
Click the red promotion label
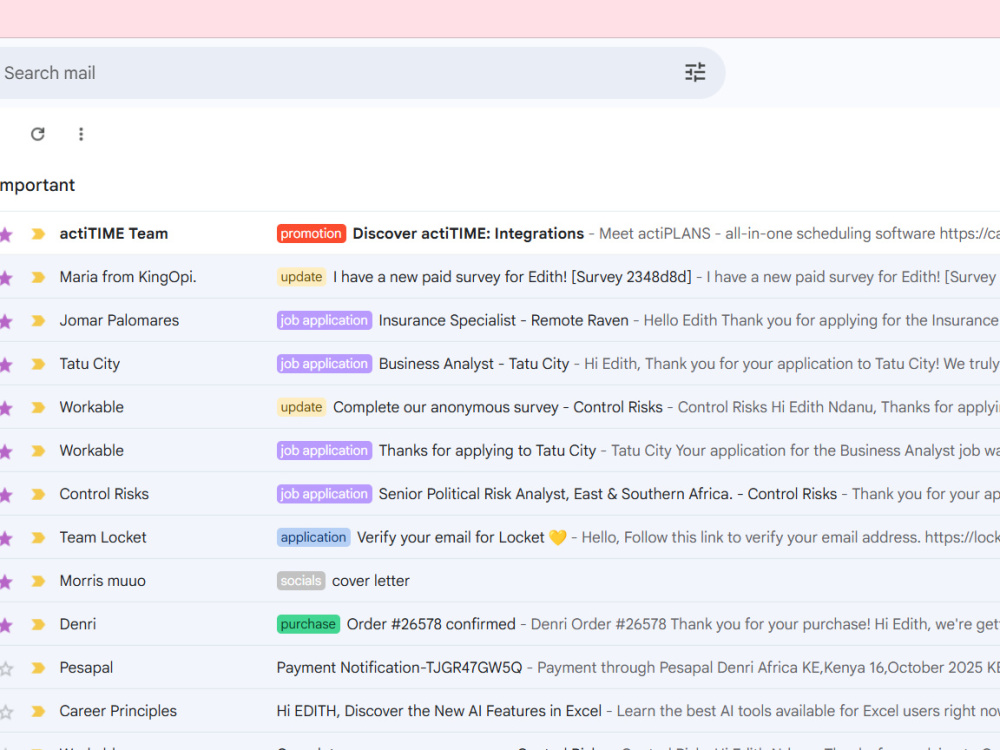311,233
